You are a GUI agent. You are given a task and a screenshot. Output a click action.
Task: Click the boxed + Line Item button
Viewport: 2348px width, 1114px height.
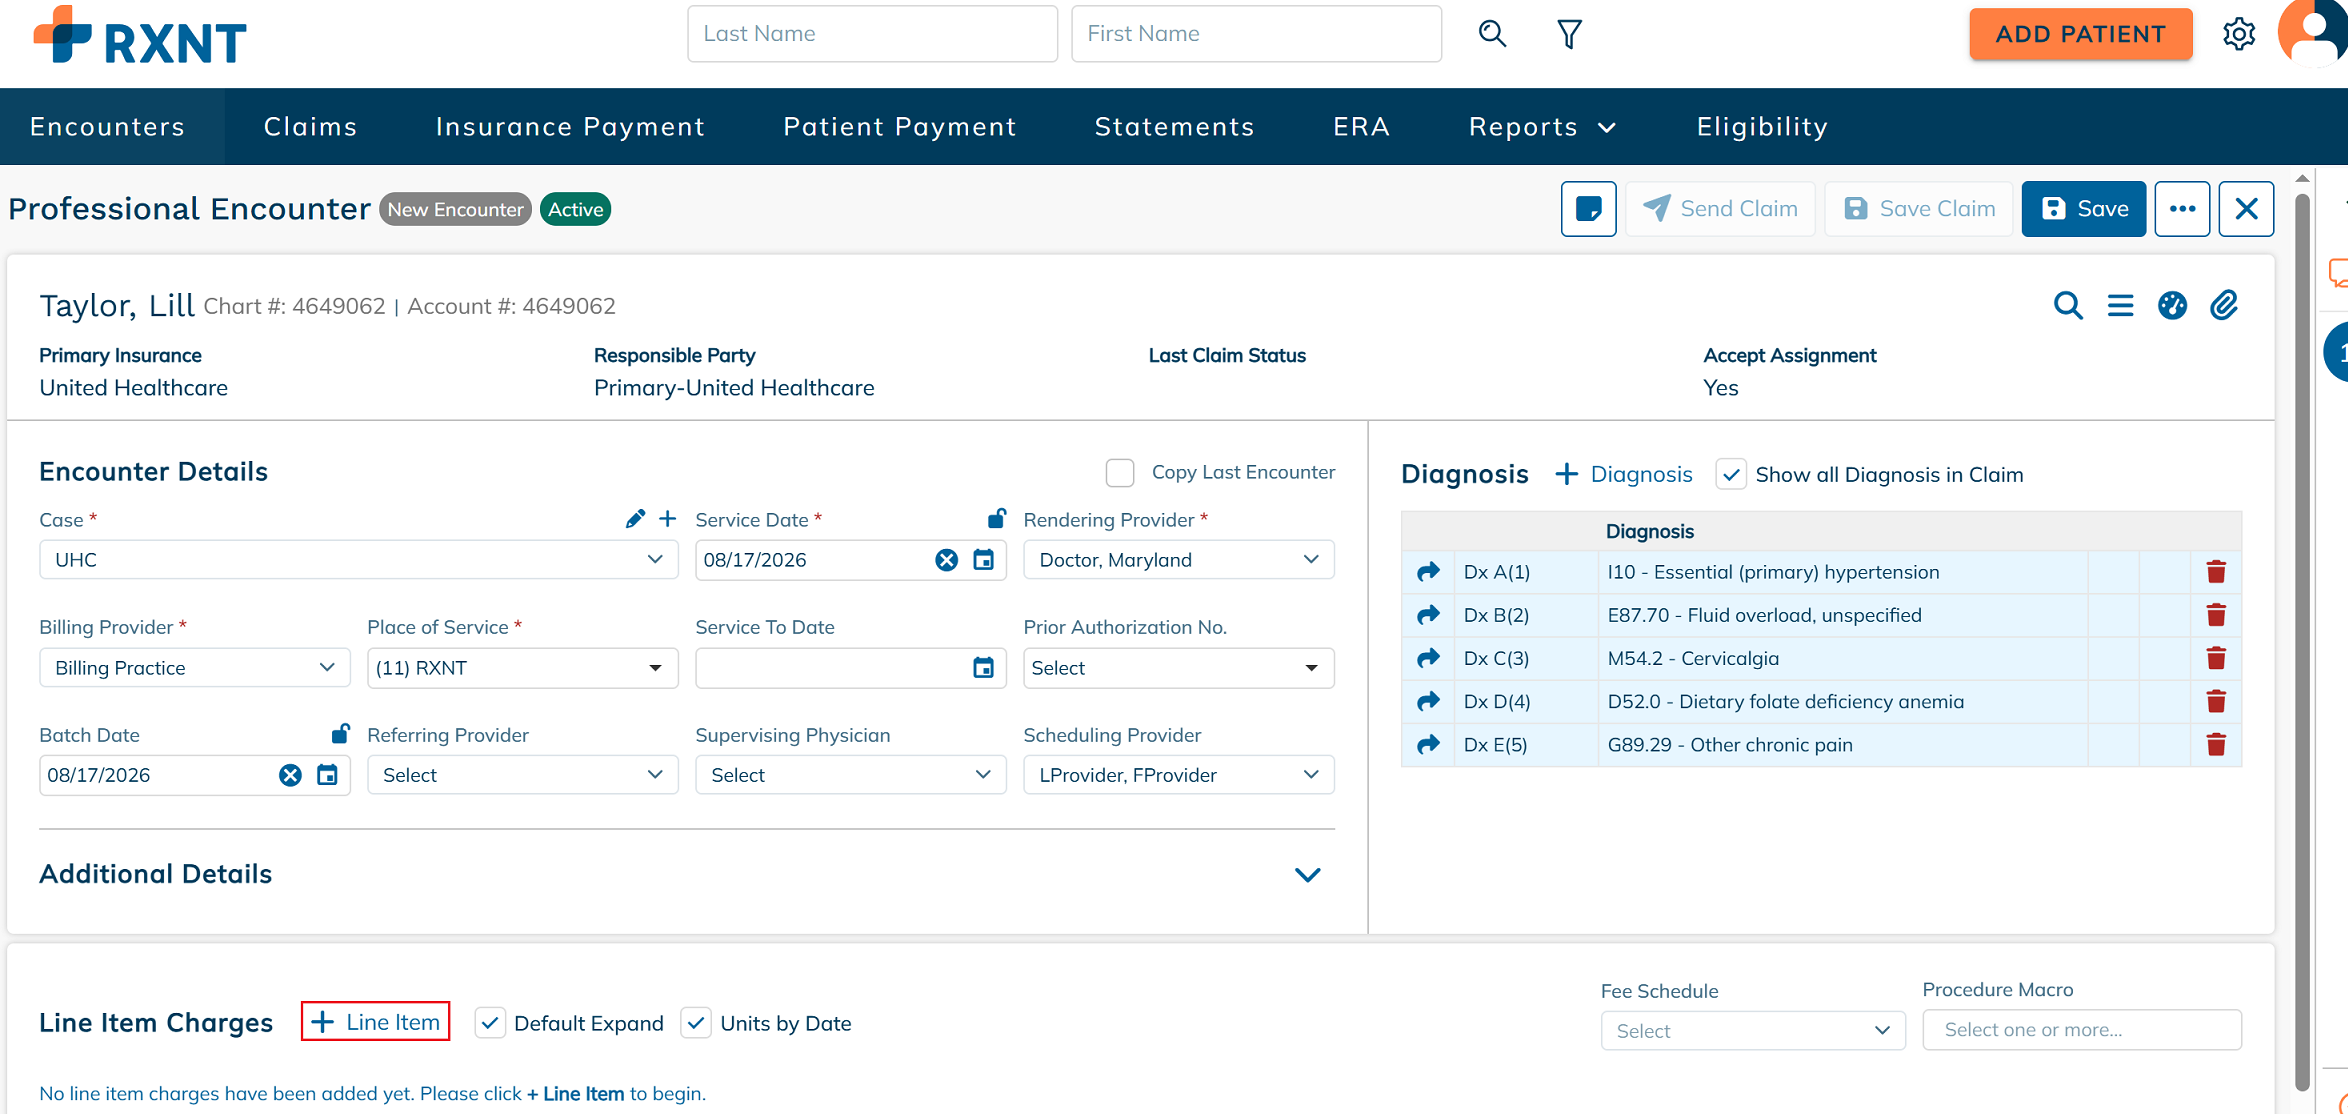[375, 1022]
